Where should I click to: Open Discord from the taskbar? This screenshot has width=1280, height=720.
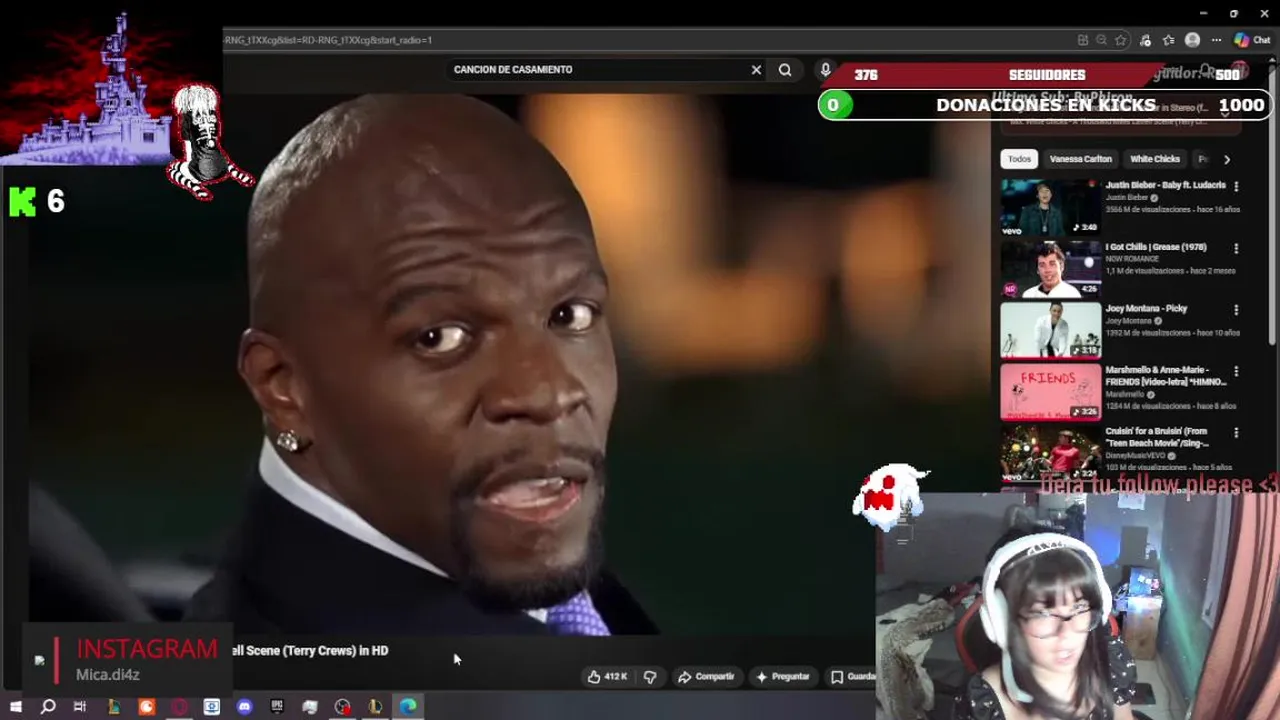point(245,707)
